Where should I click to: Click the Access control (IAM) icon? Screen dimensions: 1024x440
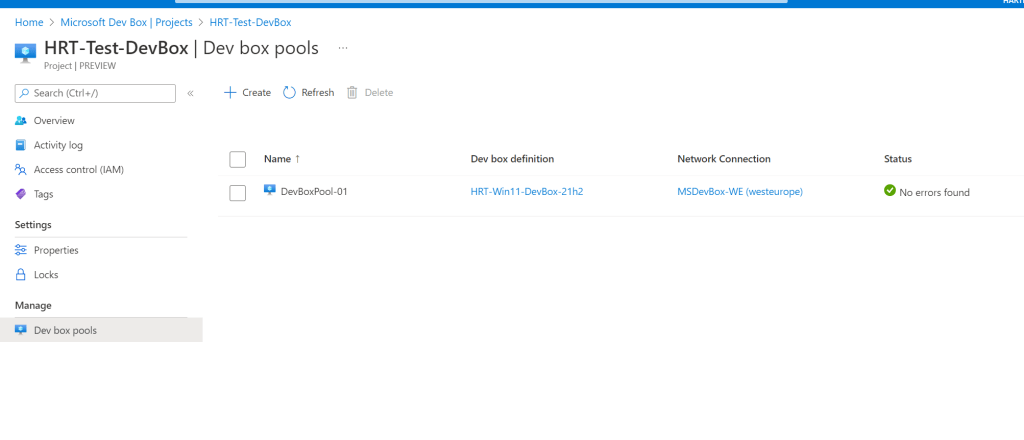21,170
